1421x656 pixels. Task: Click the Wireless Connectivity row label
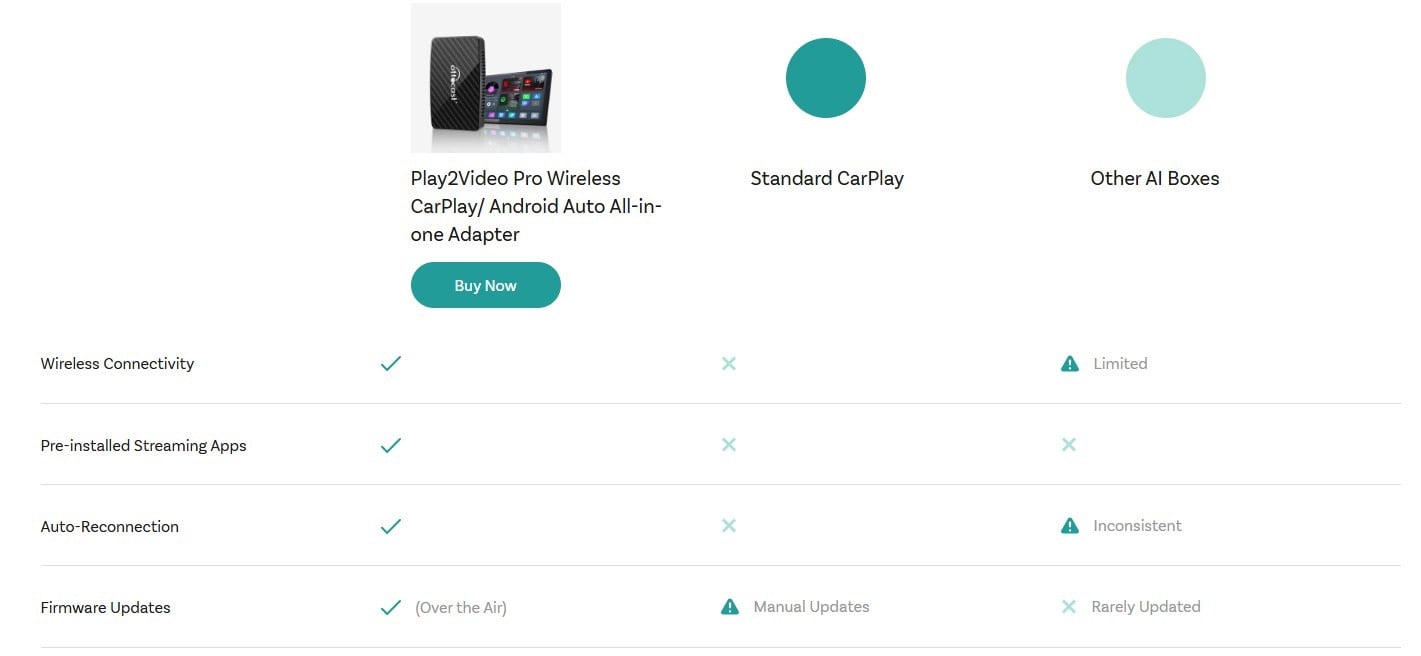point(117,364)
